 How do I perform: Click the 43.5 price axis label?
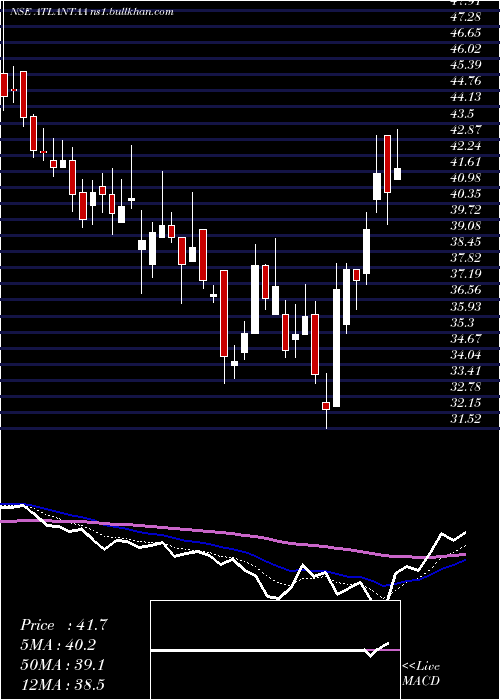pyautogui.click(x=462, y=113)
